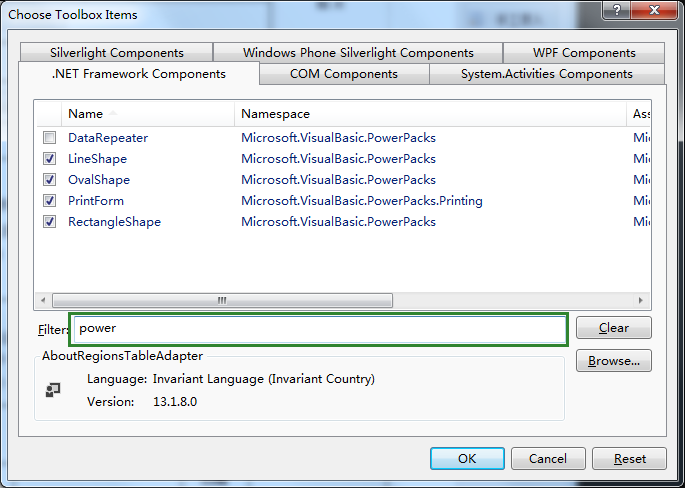
Task: Confirm with the OK button
Action: [467, 458]
